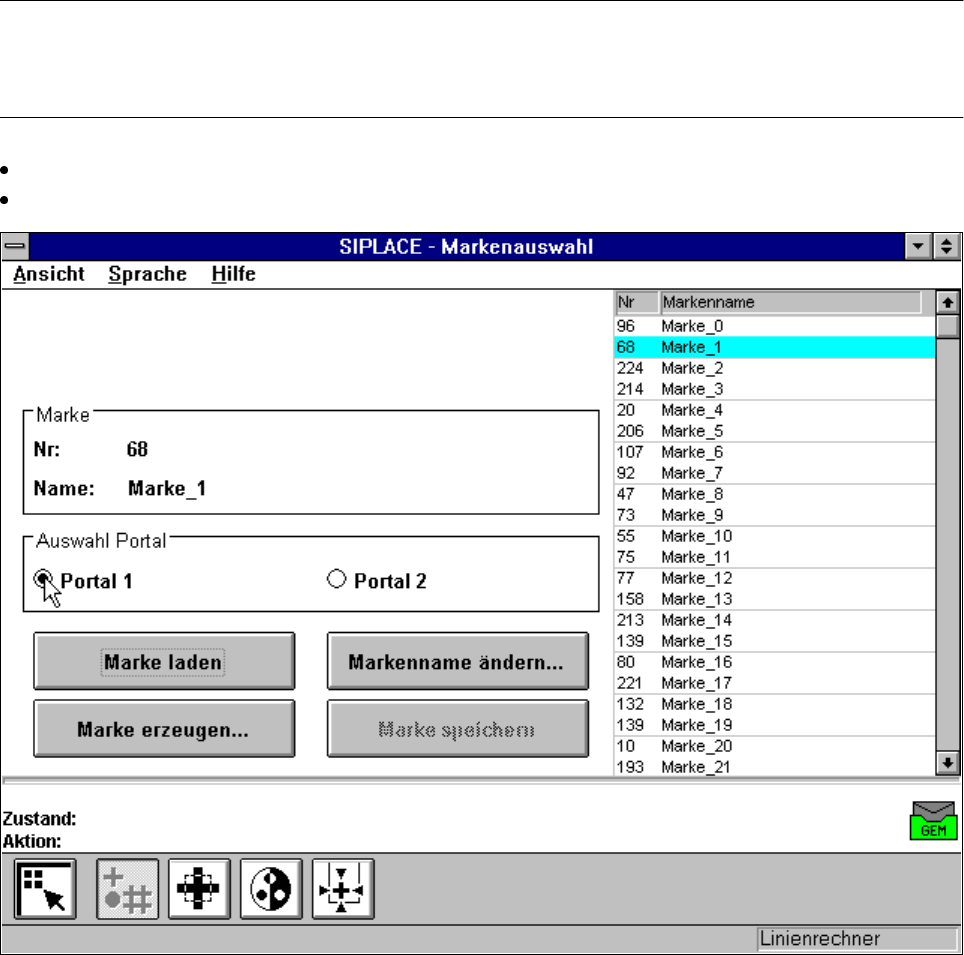
Task: Click the Zustand: status label
Action: pos(39,819)
